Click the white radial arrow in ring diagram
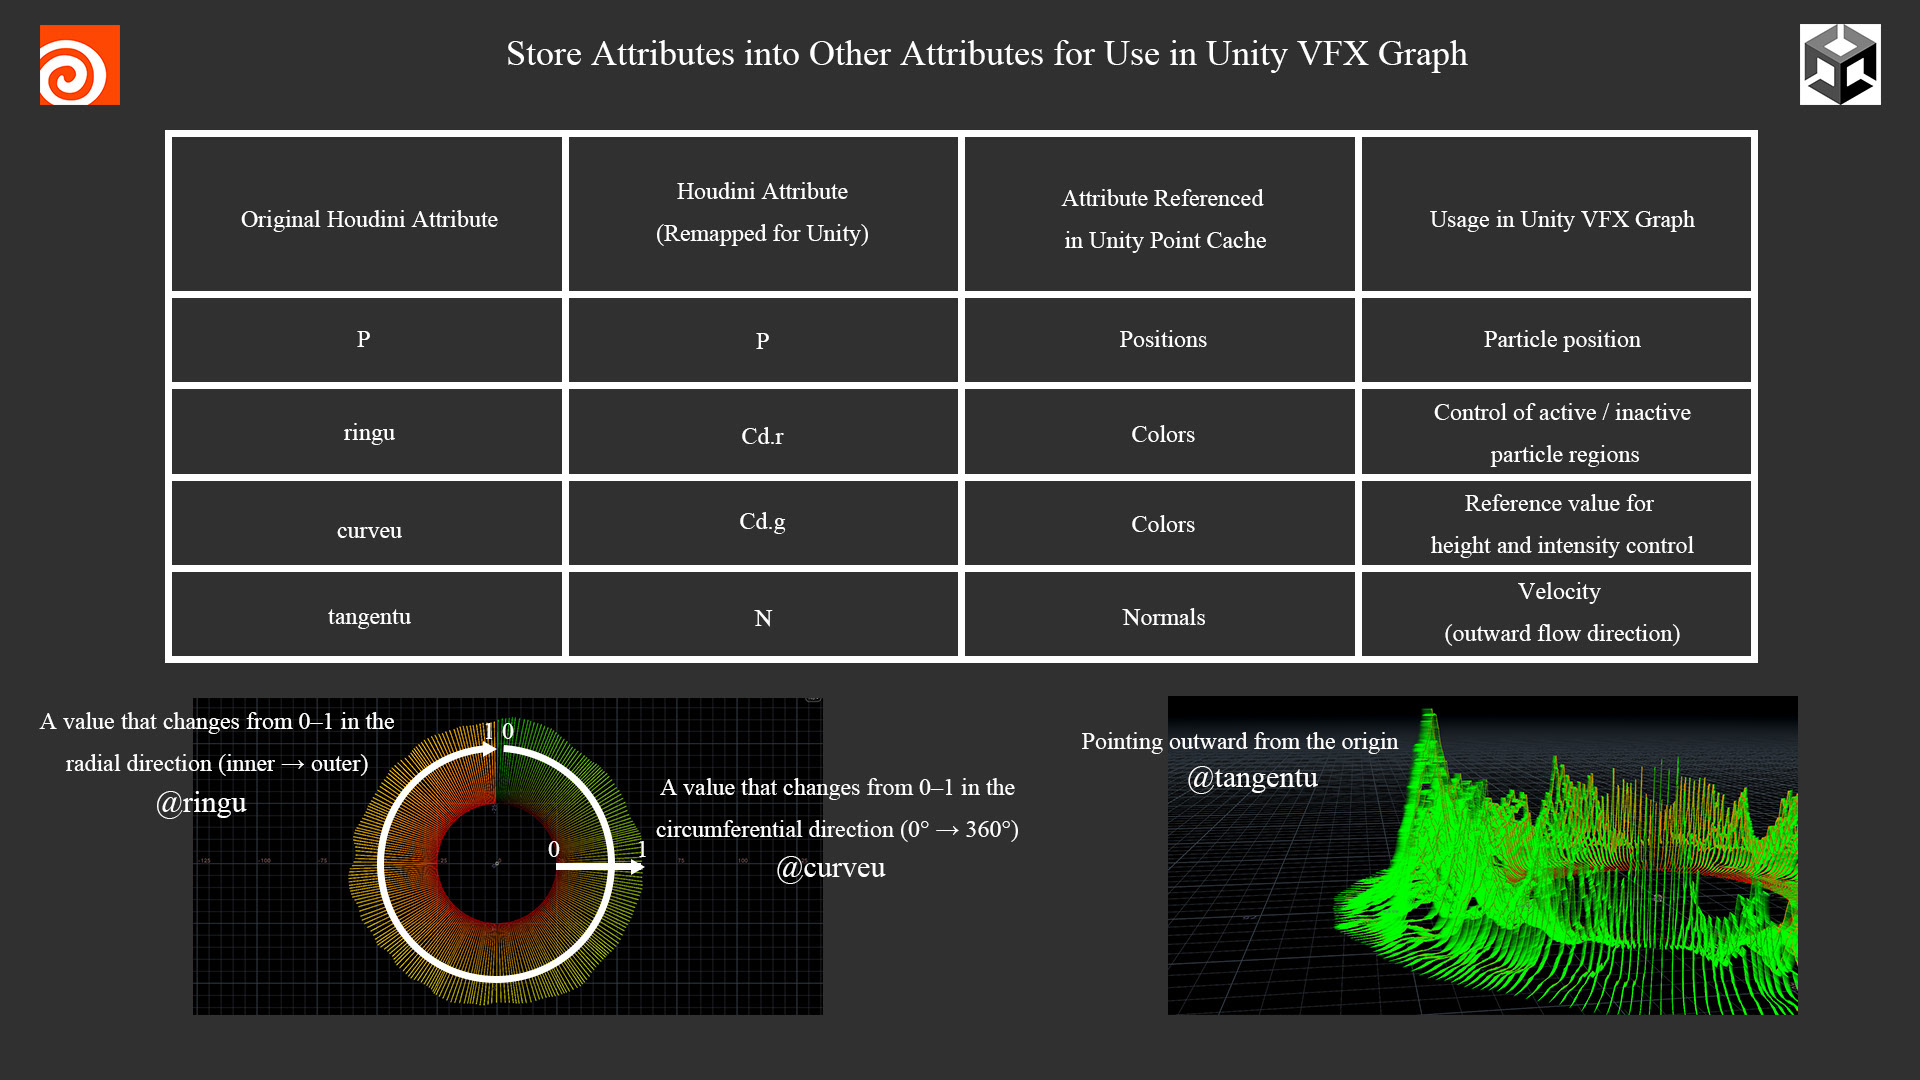The width and height of the screenshot is (1920, 1080). [598, 867]
